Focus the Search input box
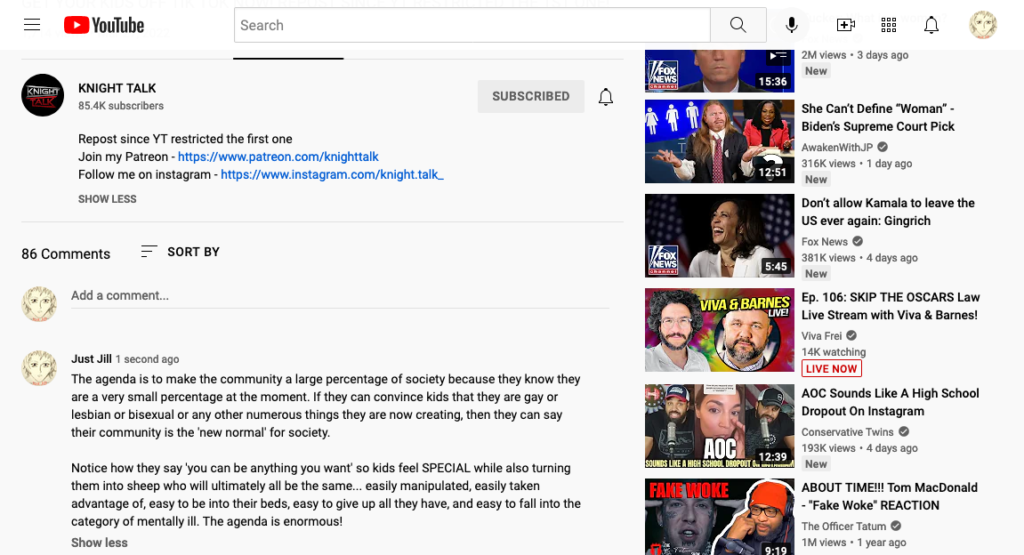This screenshot has width=1024, height=555. pyautogui.click(x=472, y=25)
